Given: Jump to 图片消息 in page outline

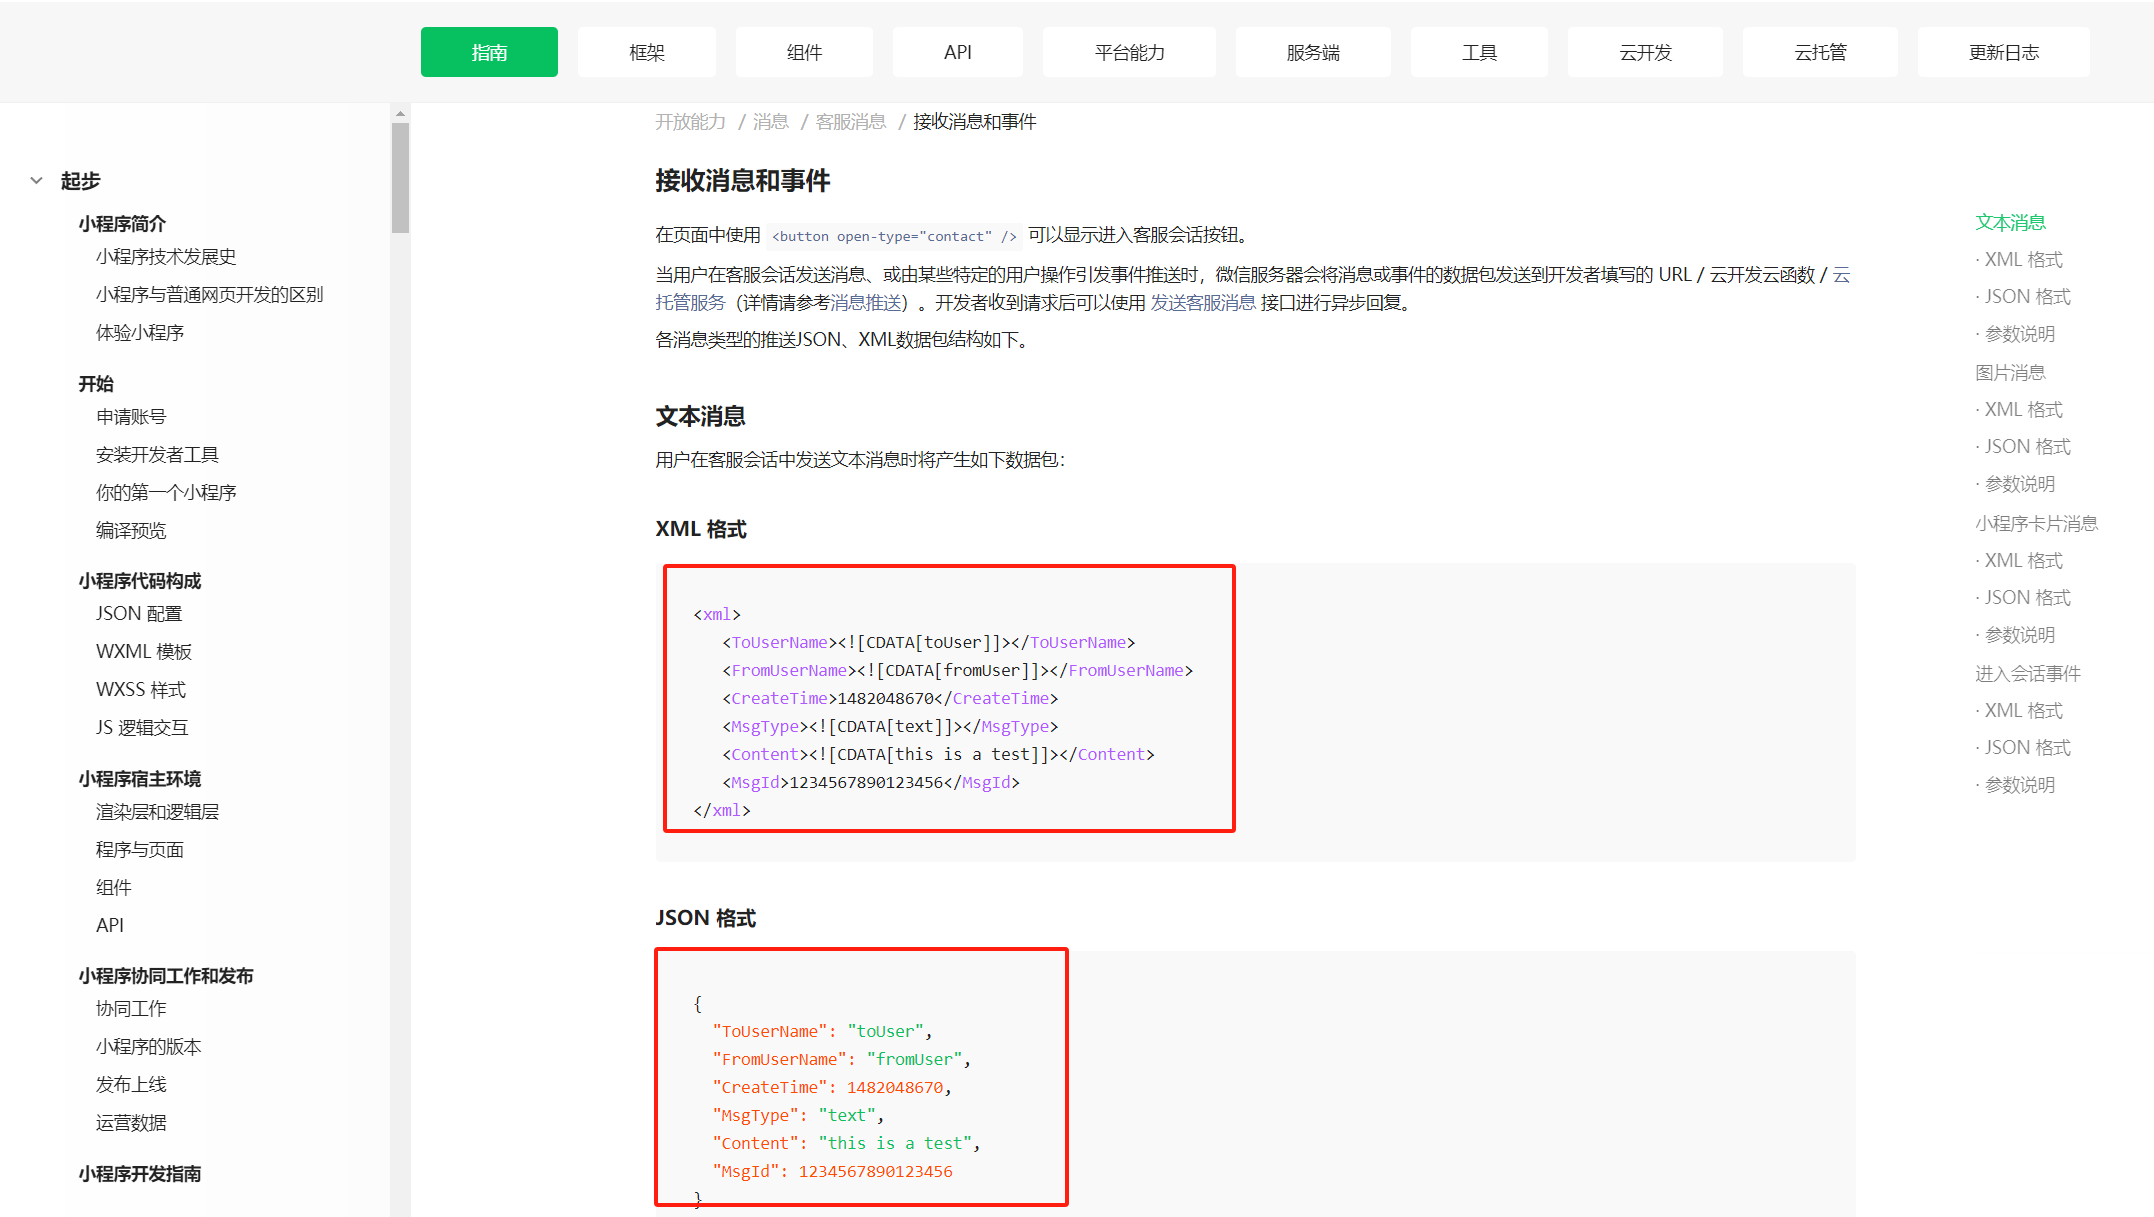Looking at the screenshot, I should [2010, 373].
